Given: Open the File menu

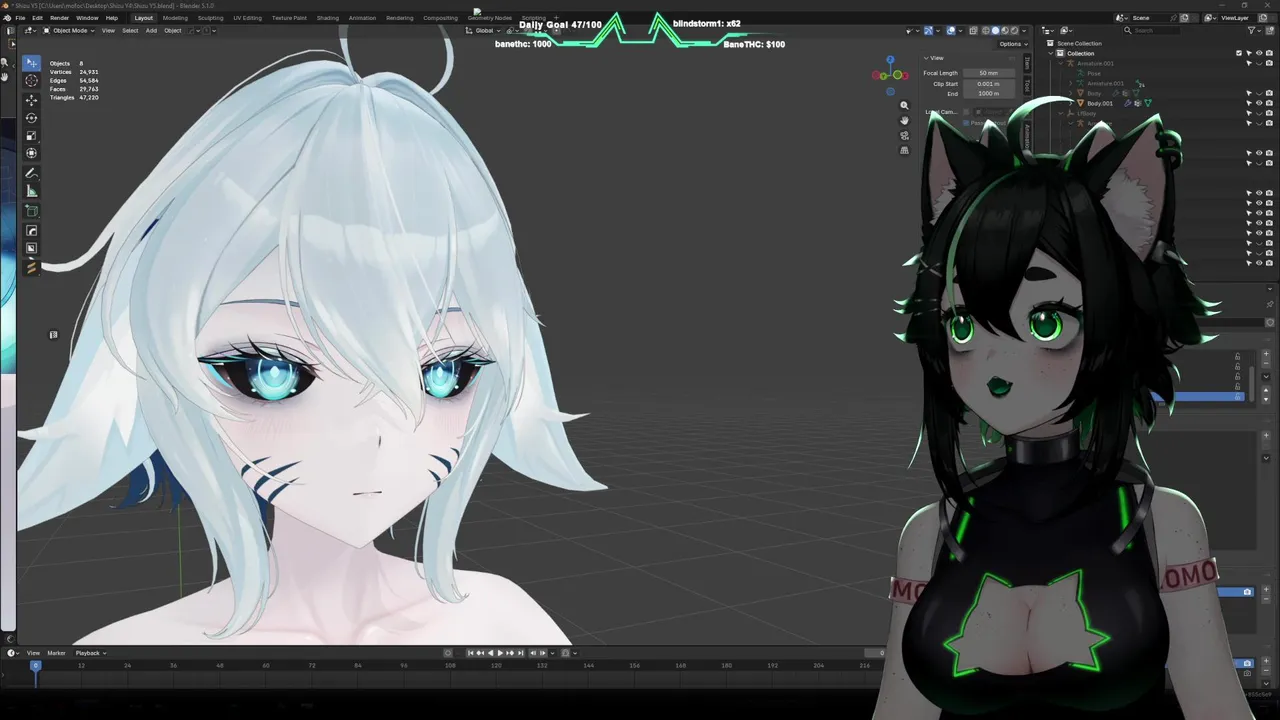Looking at the screenshot, I should click(20, 18).
